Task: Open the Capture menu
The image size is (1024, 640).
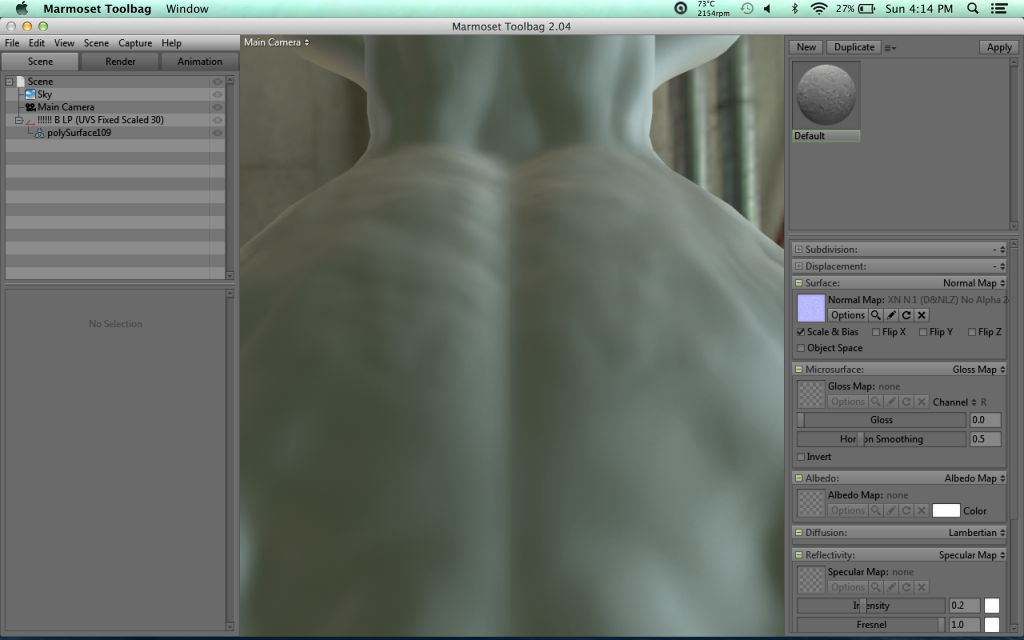Action: pos(135,43)
